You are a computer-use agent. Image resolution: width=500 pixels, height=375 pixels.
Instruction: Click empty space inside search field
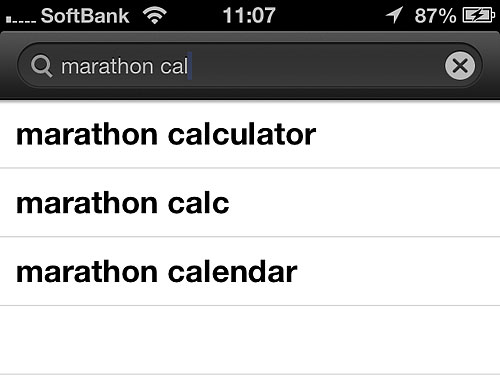point(317,66)
